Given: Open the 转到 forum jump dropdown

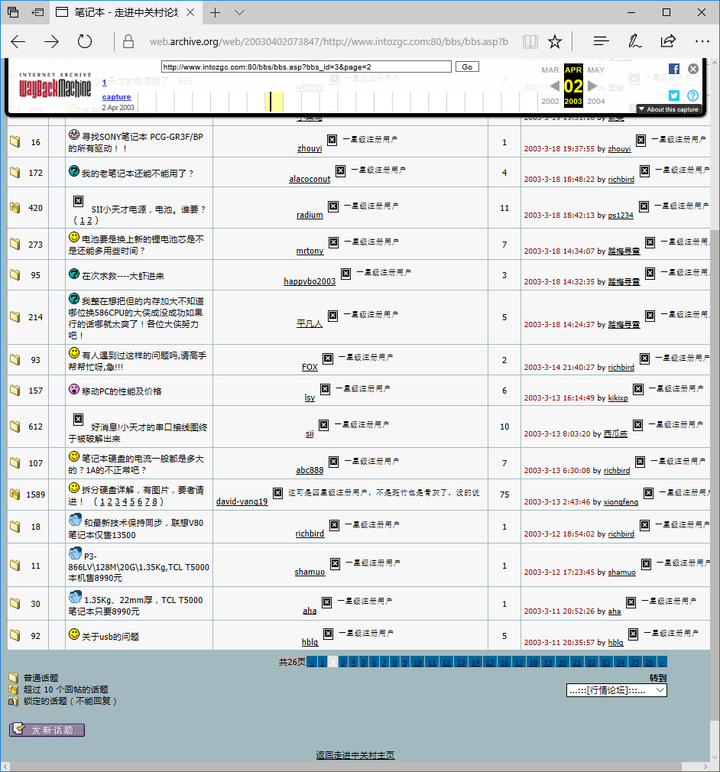Looking at the screenshot, I should [616, 690].
